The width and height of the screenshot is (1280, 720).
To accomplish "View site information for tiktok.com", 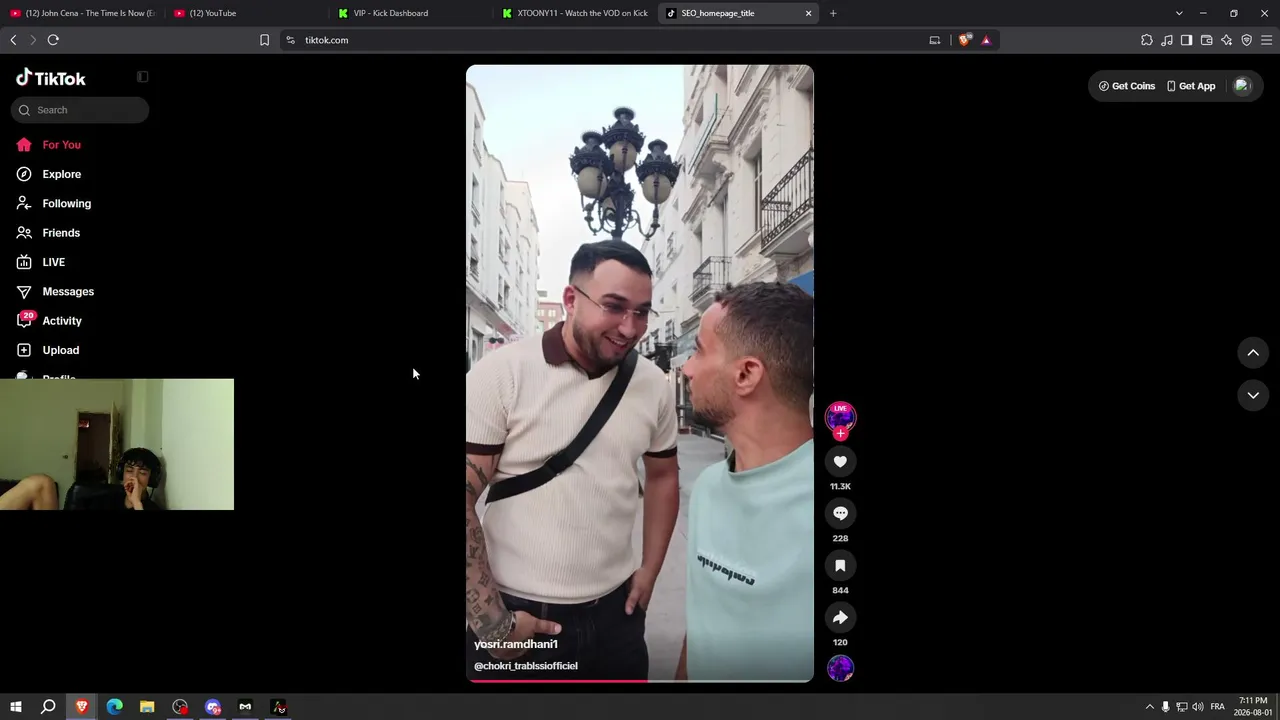I will pyautogui.click(x=290, y=40).
